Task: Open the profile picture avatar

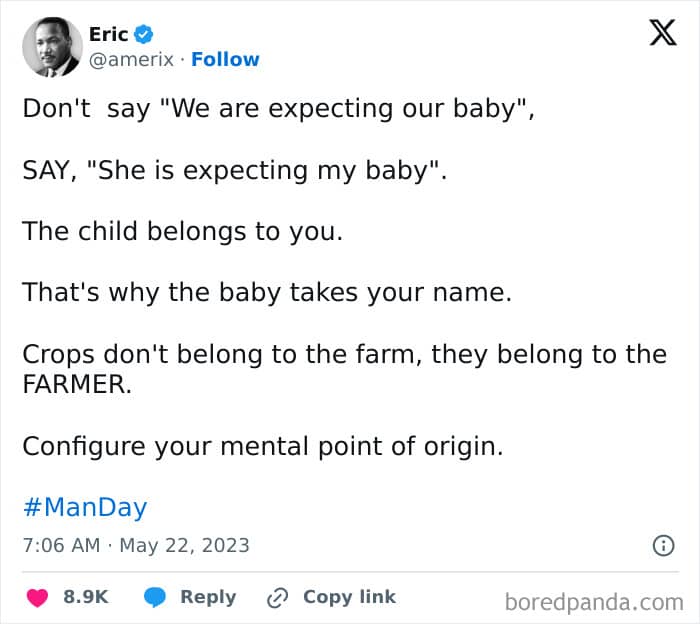Action: coord(51,47)
